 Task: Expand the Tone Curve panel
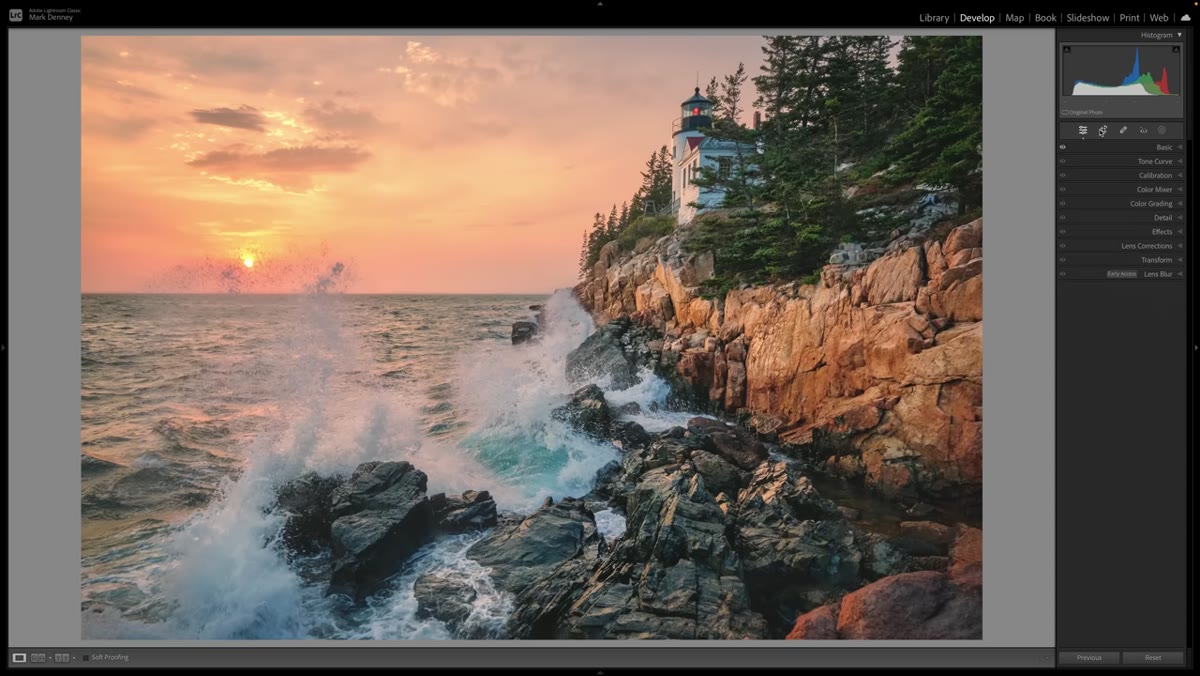[x=1180, y=161]
